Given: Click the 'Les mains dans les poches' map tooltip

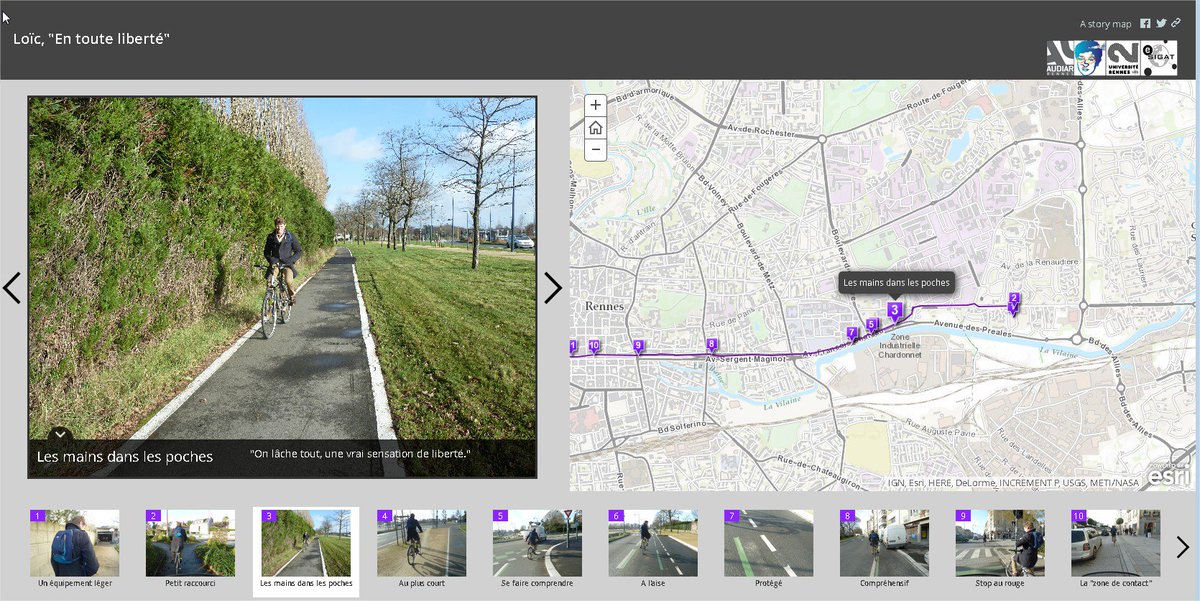Looking at the screenshot, I should pyautogui.click(x=895, y=283).
